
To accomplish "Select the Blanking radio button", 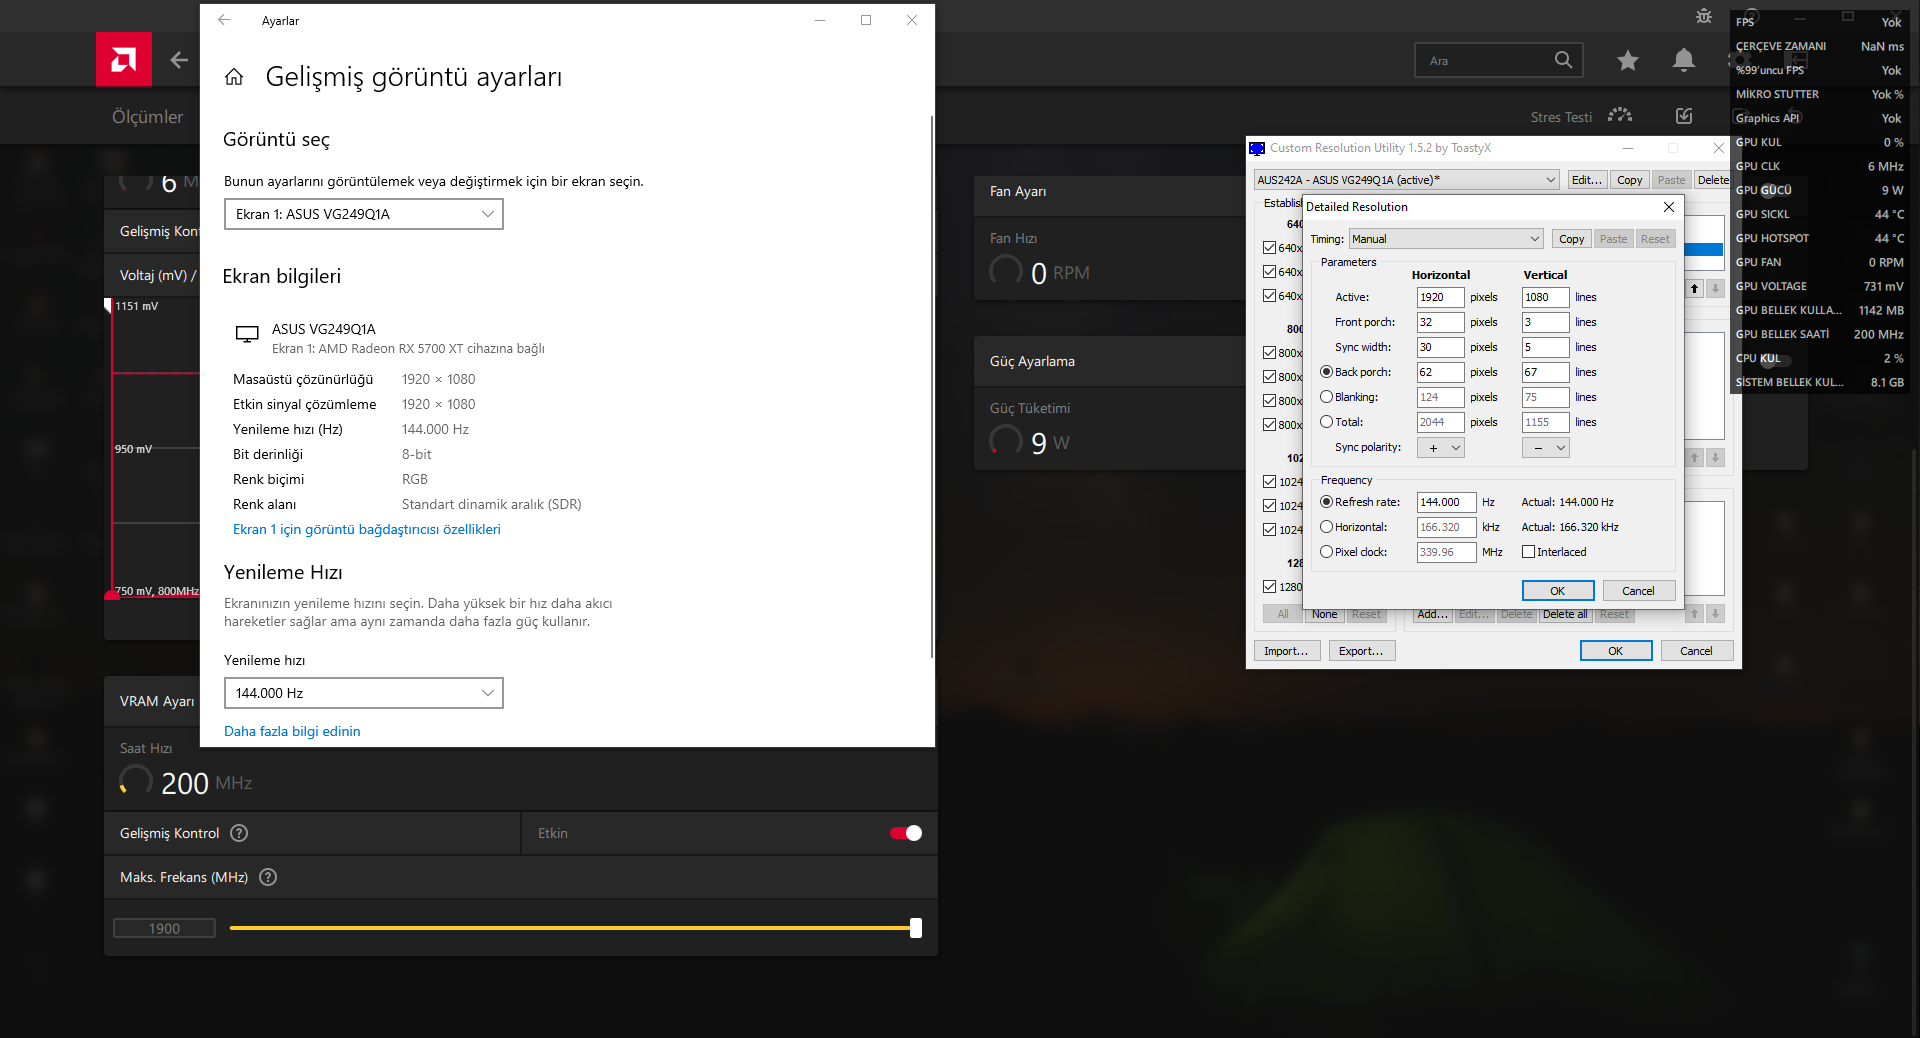I will click(x=1326, y=397).
